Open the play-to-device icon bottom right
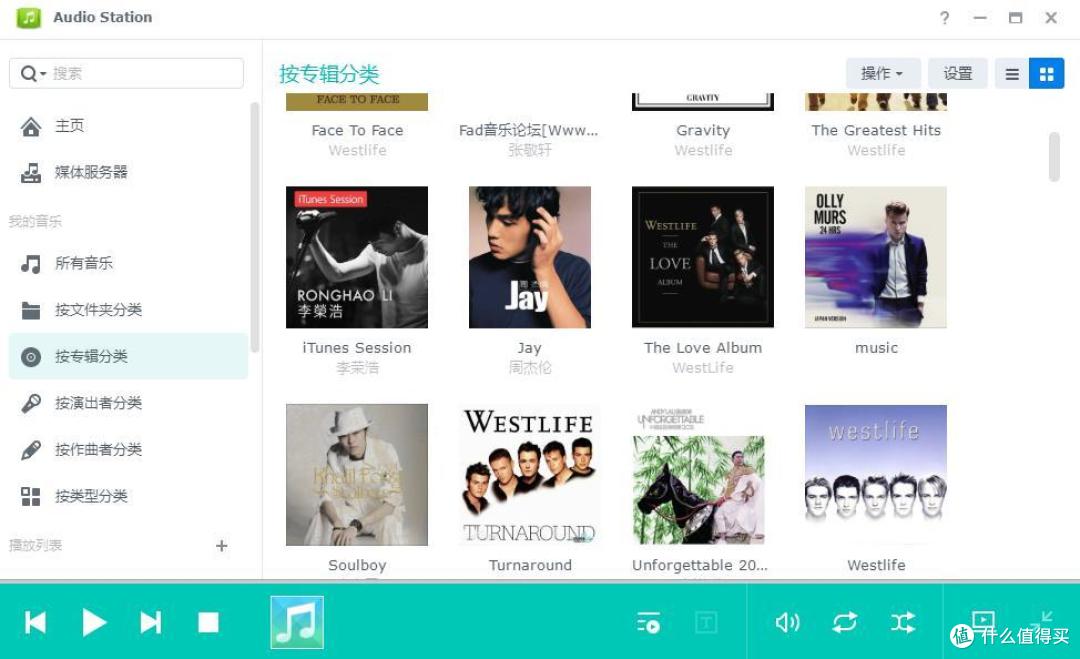The image size is (1080, 659). pos(984,619)
